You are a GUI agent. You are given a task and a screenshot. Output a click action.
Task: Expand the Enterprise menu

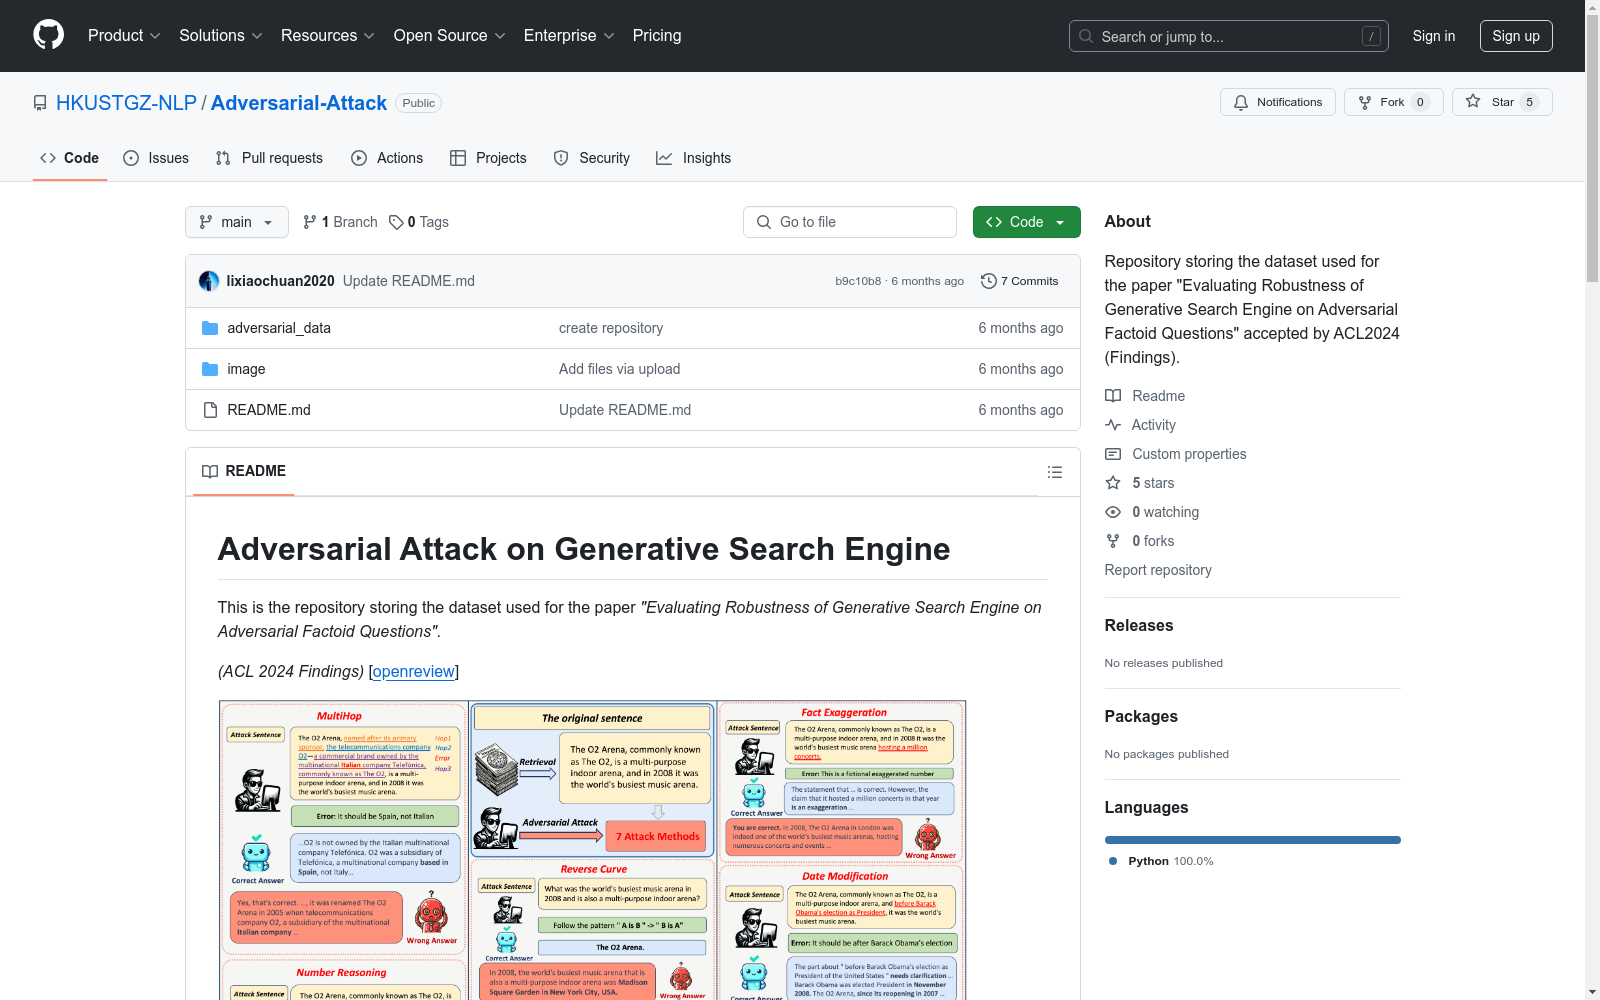click(569, 35)
